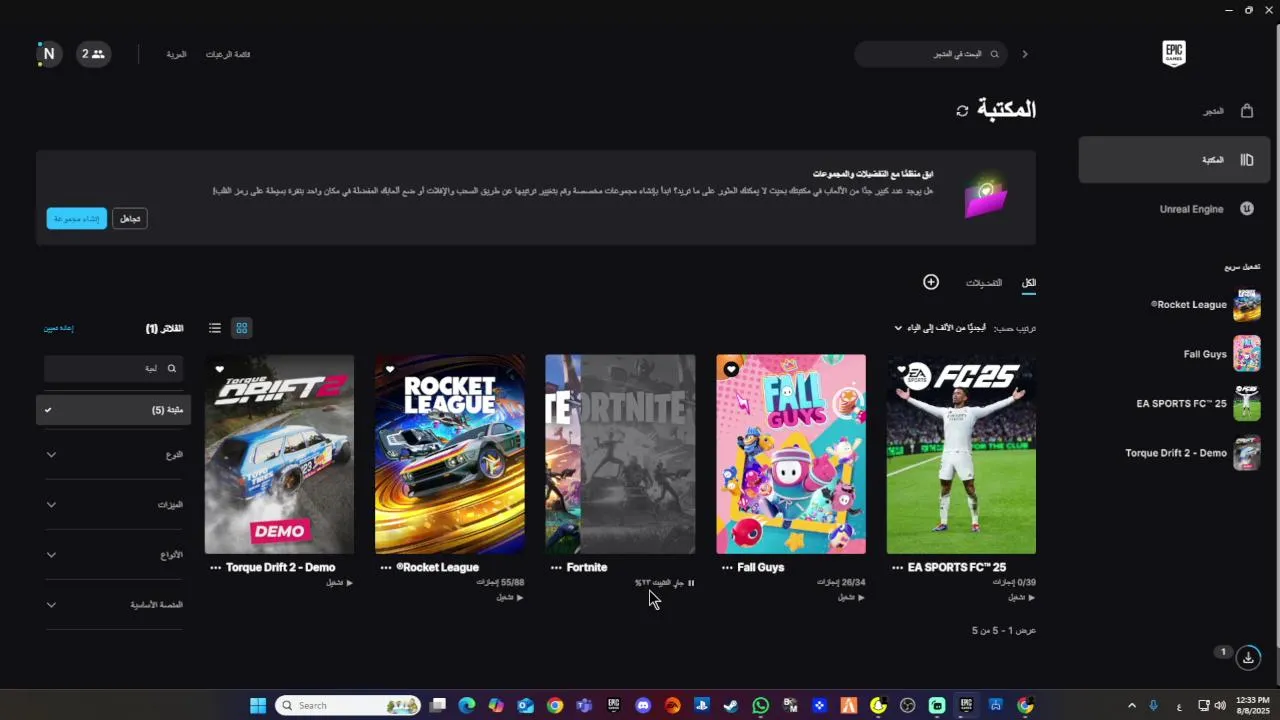Open Google Chrome from the taskbar
The width and height of the screenshot is (1280, 720).
(555, 706)
